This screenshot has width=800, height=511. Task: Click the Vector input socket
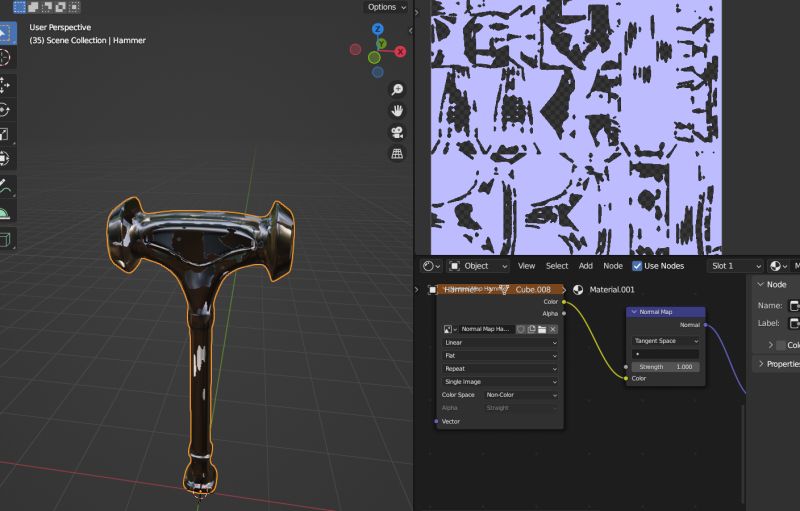[x=436, y=421]
